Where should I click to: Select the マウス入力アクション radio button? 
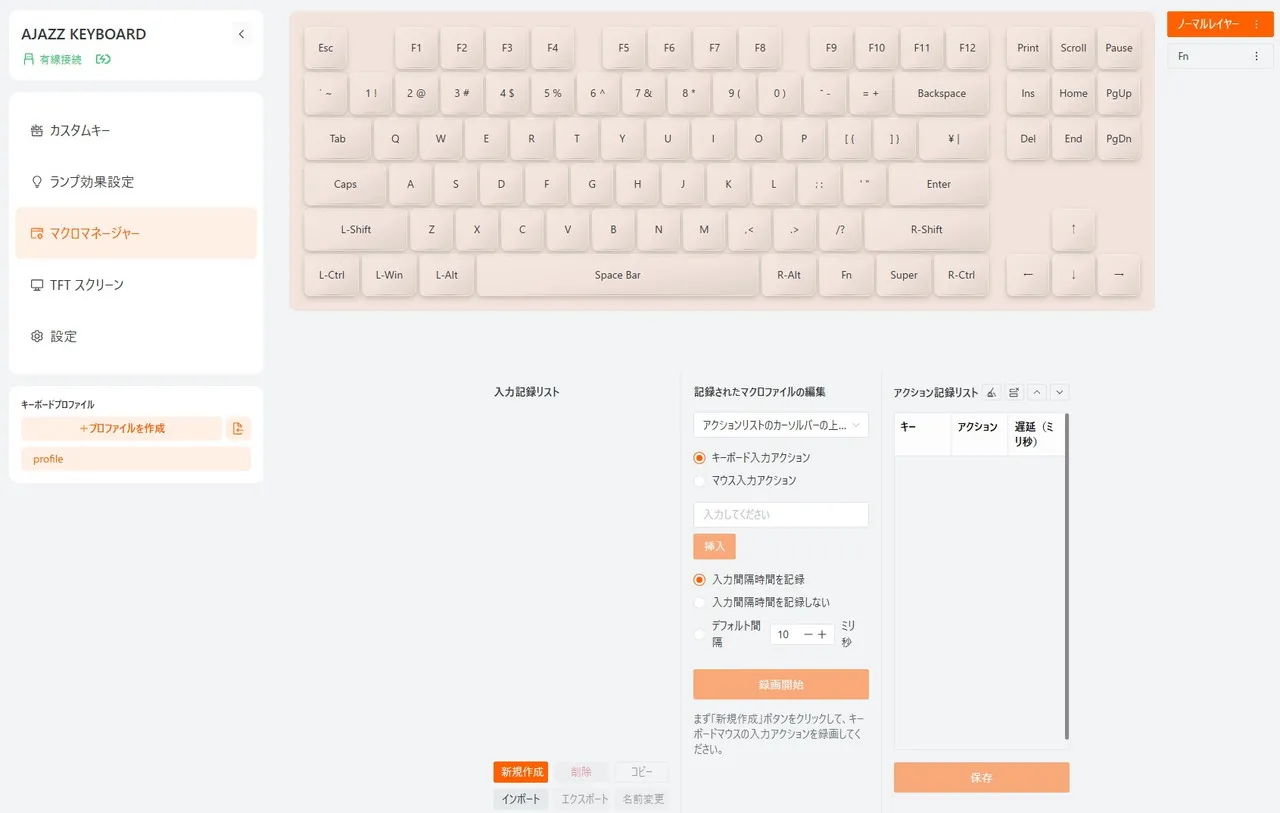(700, 481)
